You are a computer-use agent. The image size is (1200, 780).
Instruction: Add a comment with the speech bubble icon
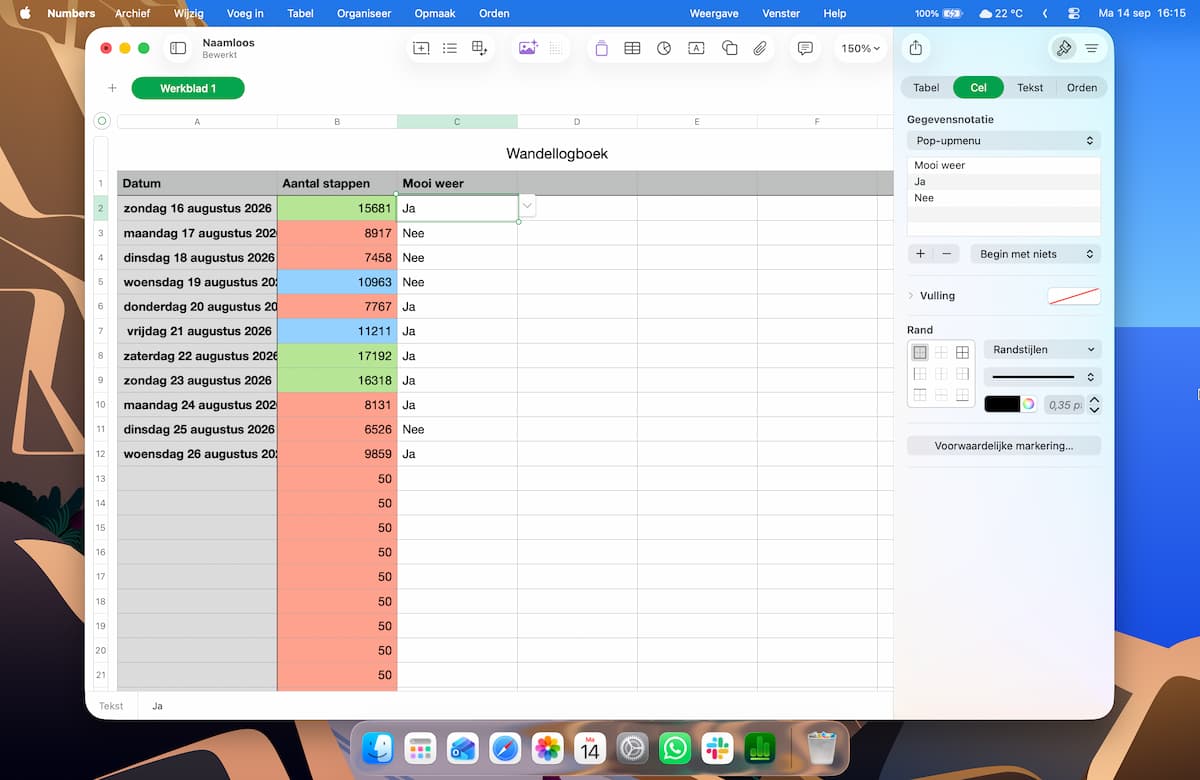805,48
